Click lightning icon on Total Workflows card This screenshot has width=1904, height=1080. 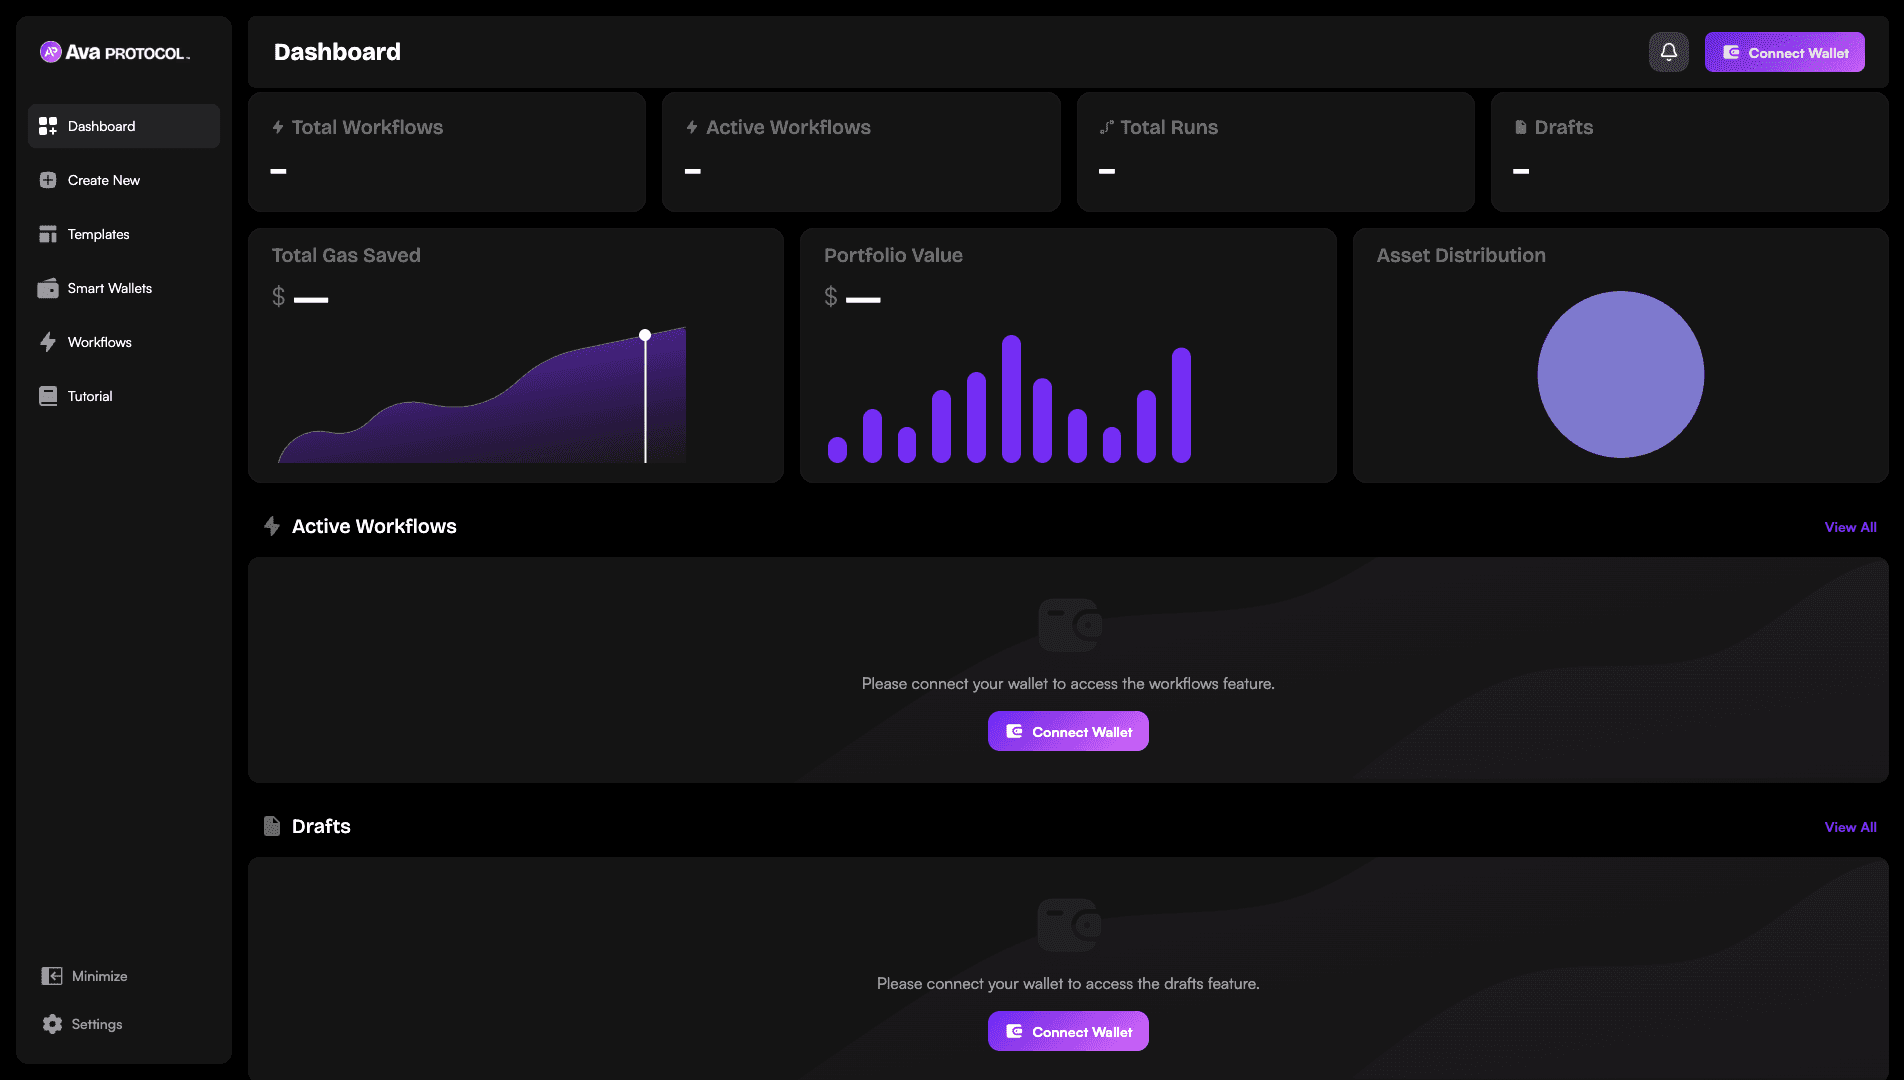click(x=278, y=127)
